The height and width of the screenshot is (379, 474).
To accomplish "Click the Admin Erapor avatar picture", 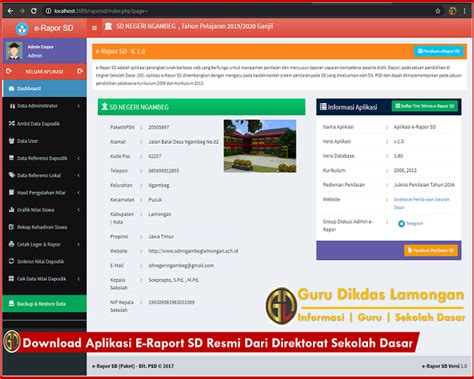I will pyautogui.click(x=14, y=51).
